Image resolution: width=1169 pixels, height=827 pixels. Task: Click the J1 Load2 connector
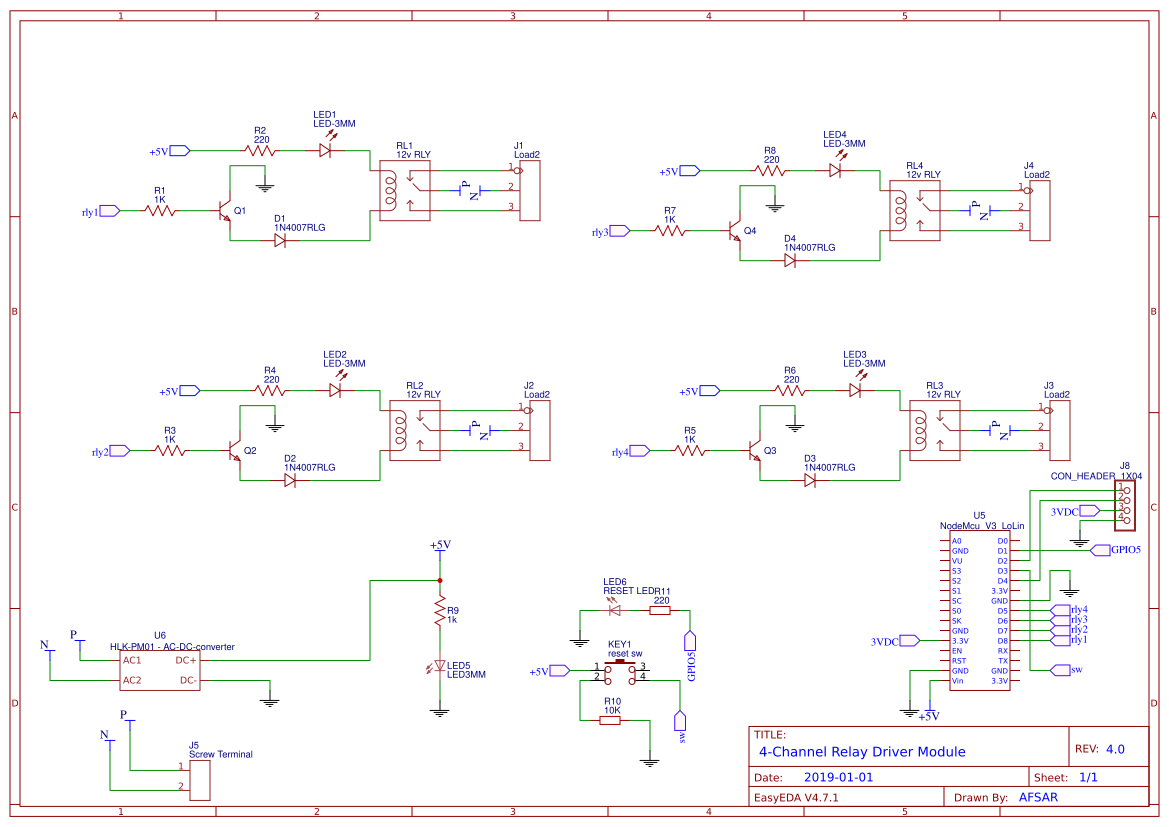point(528,190)
